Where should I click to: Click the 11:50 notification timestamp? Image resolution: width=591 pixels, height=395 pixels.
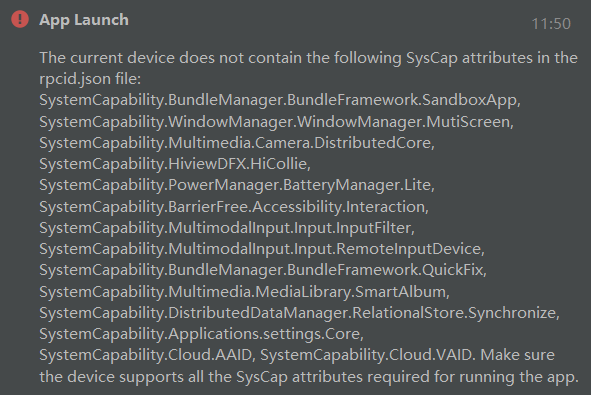[x=551, y=24]
